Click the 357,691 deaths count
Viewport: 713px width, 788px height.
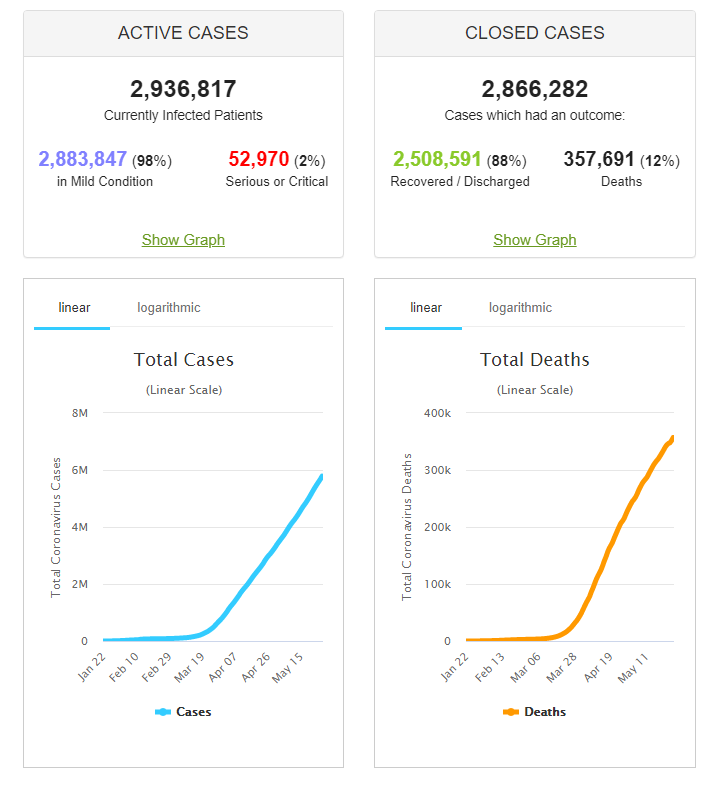599,159
